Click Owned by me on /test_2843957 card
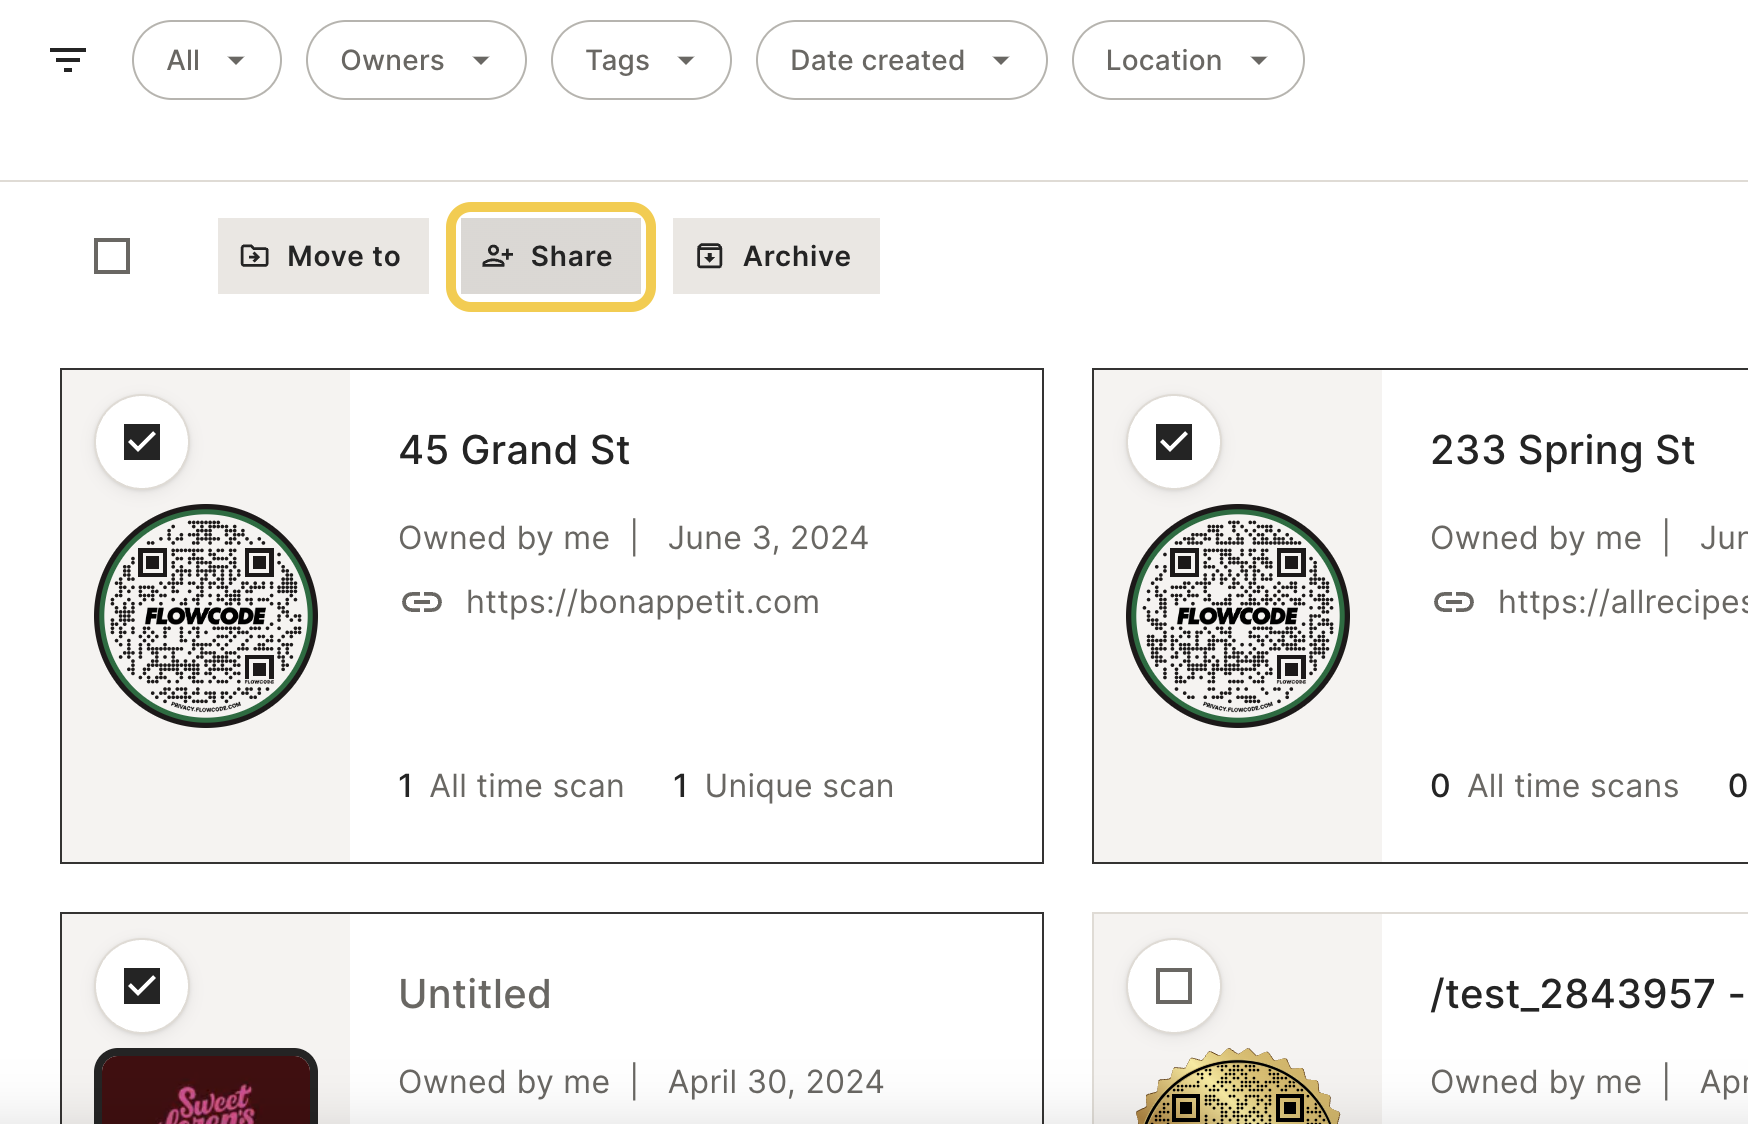Viewport: 1748px width, 1124px height. pos(1536,1082)
